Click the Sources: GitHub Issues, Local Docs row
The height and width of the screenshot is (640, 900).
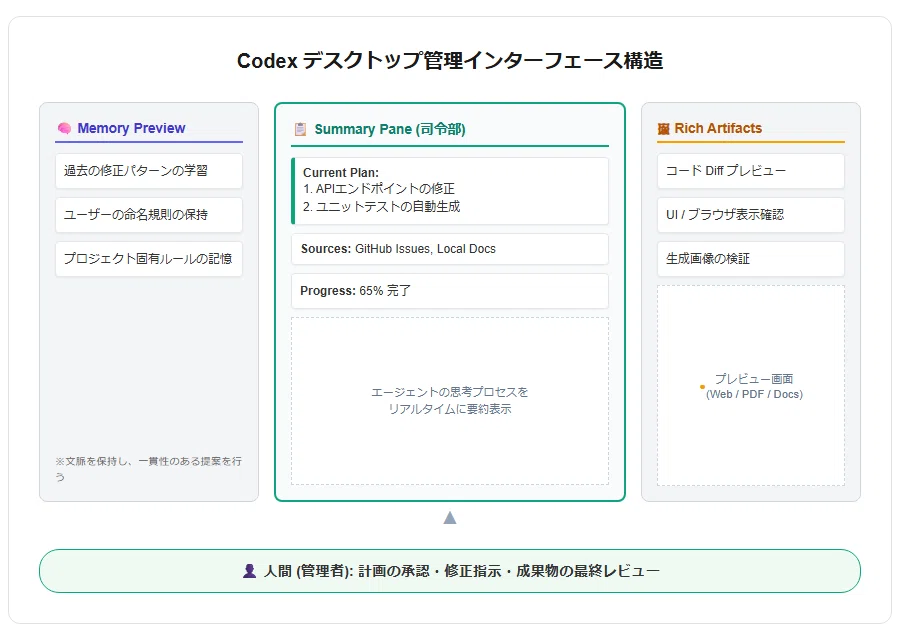[450, 249]
